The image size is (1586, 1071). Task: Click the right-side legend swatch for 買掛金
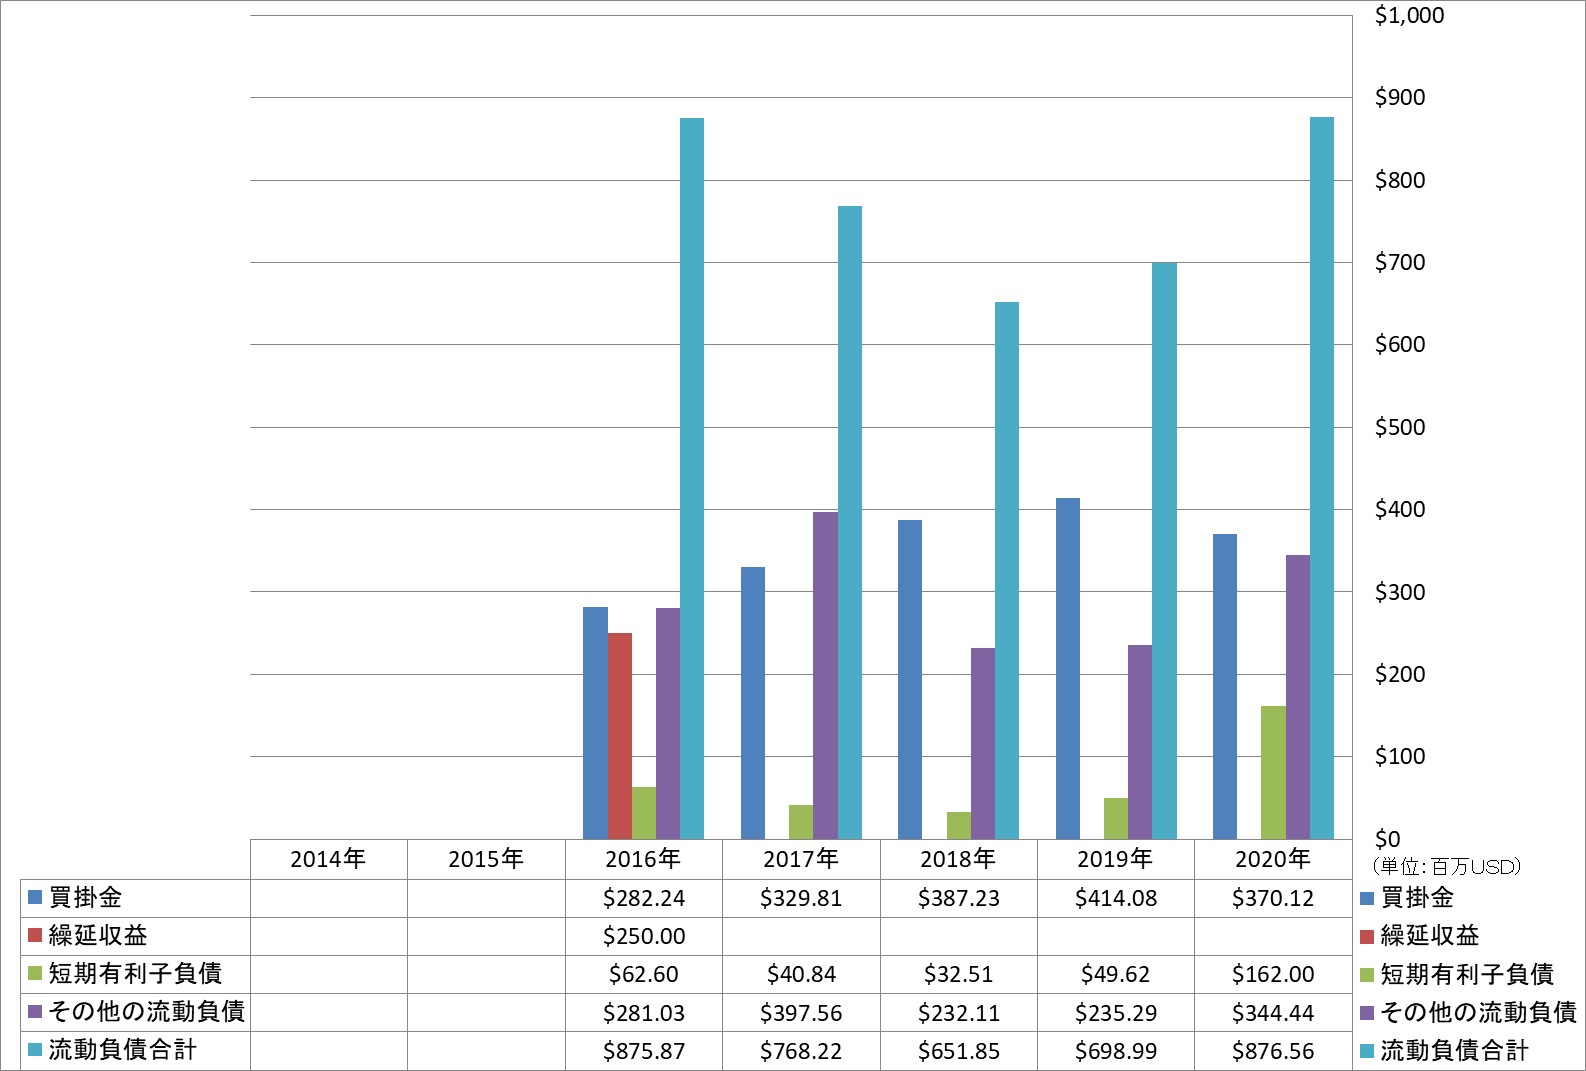[1367, 898]
